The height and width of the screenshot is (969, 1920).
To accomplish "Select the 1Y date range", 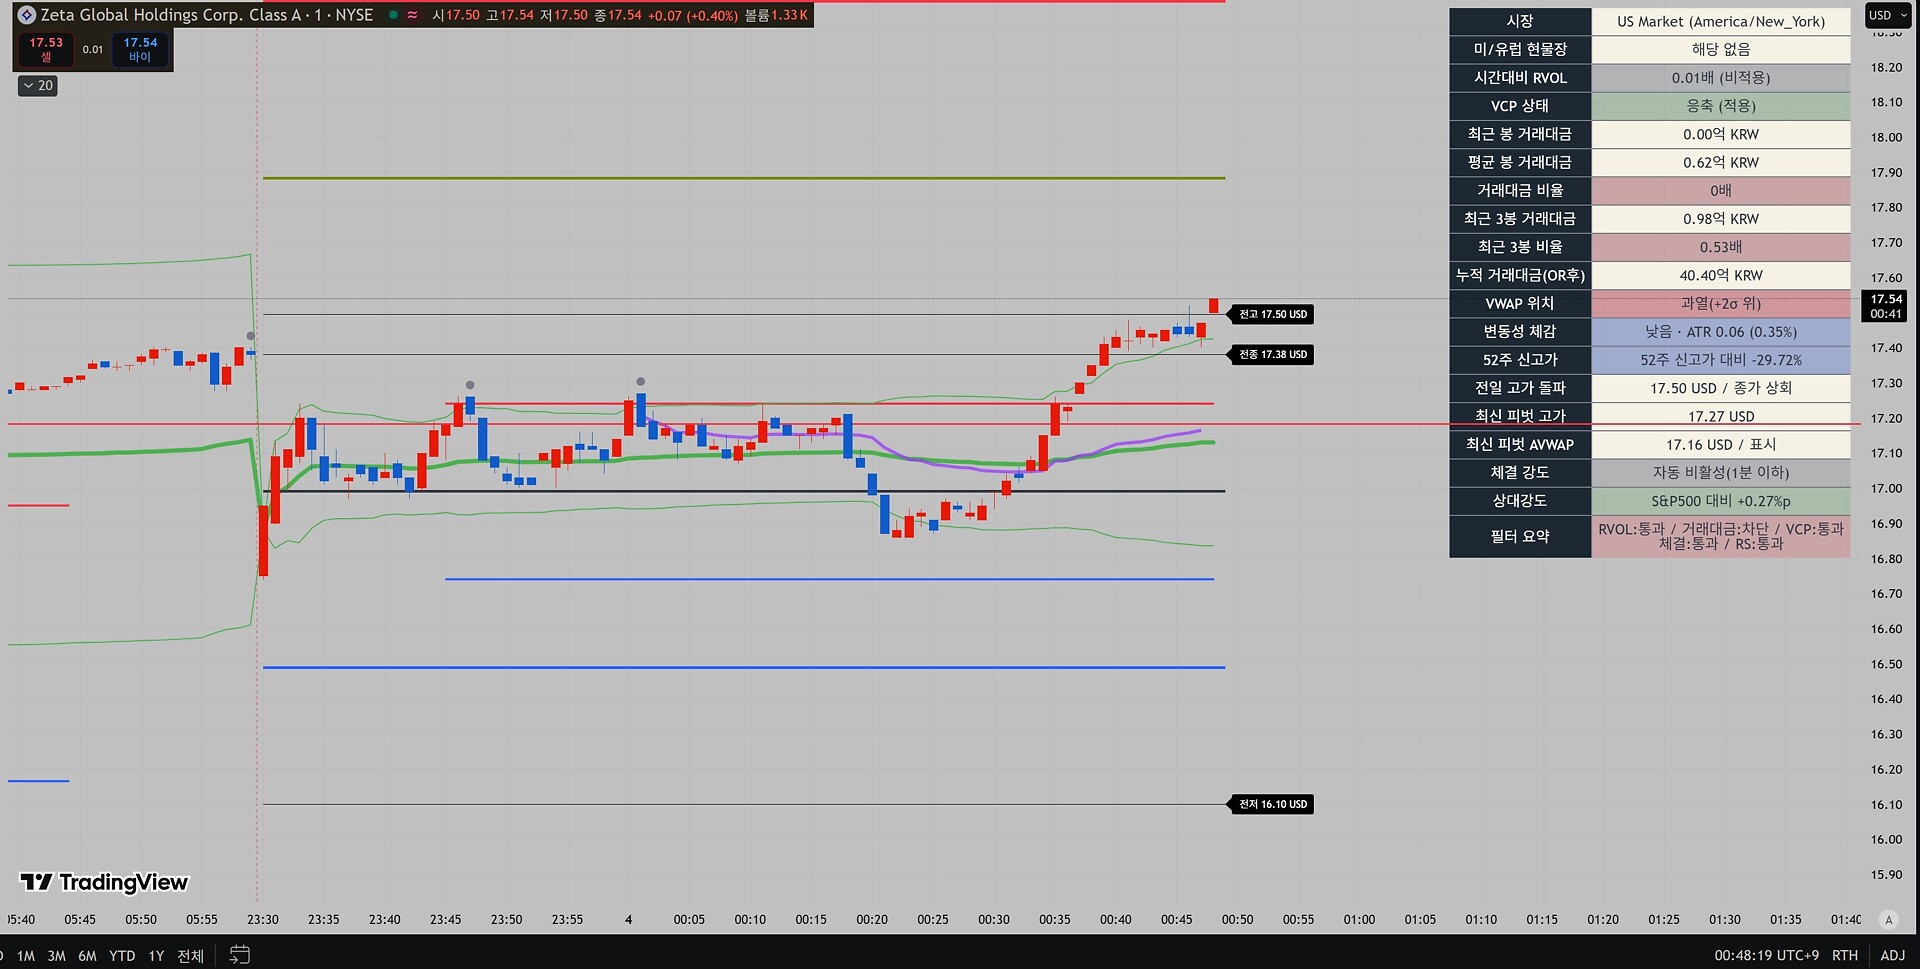I will [156, 956].
